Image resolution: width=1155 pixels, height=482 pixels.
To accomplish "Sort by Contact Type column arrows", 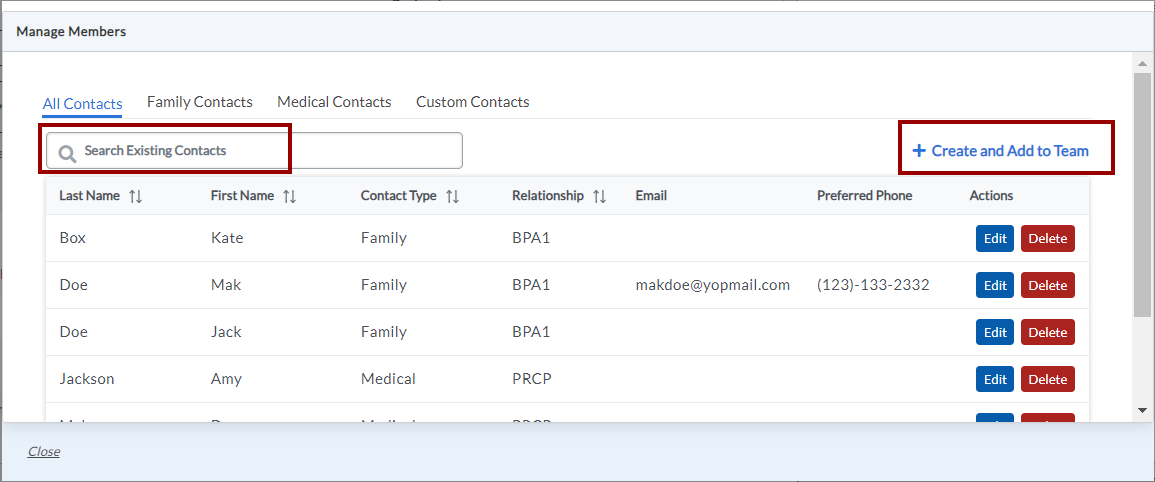I will pos(452,197).
